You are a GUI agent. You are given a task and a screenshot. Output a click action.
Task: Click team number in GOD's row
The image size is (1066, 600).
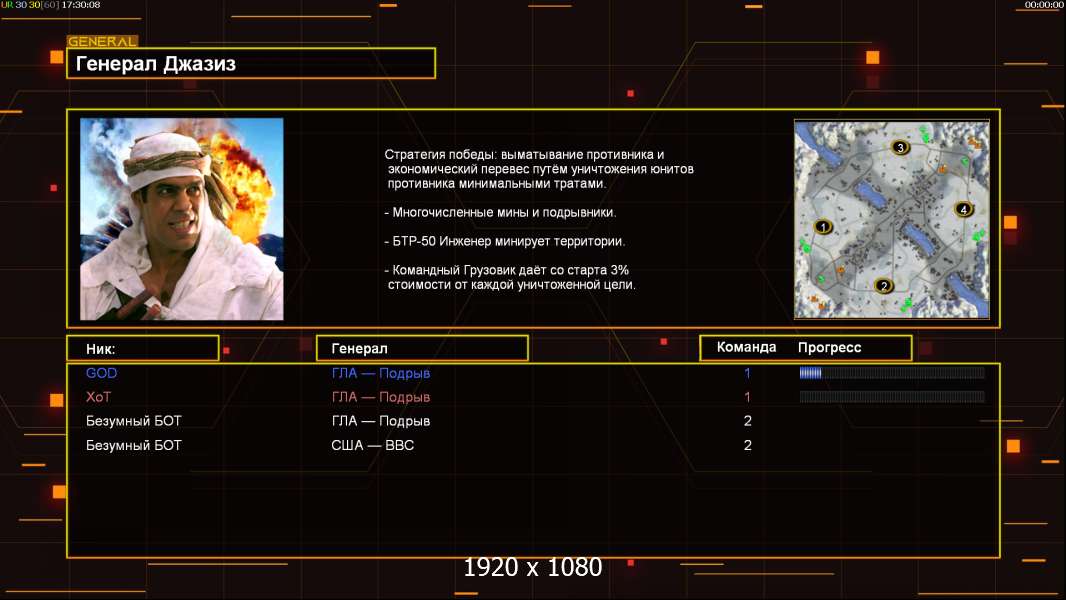coord(747,373)
